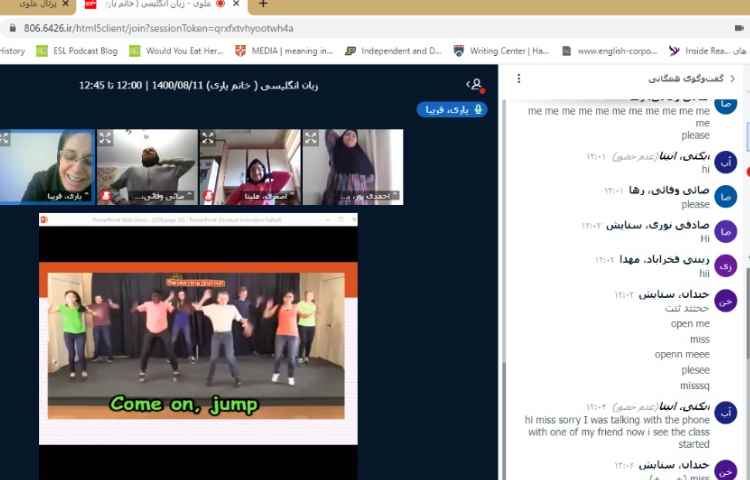Close the active English class tab
This screenshot has width=750, height=480.
coord(236,4)
